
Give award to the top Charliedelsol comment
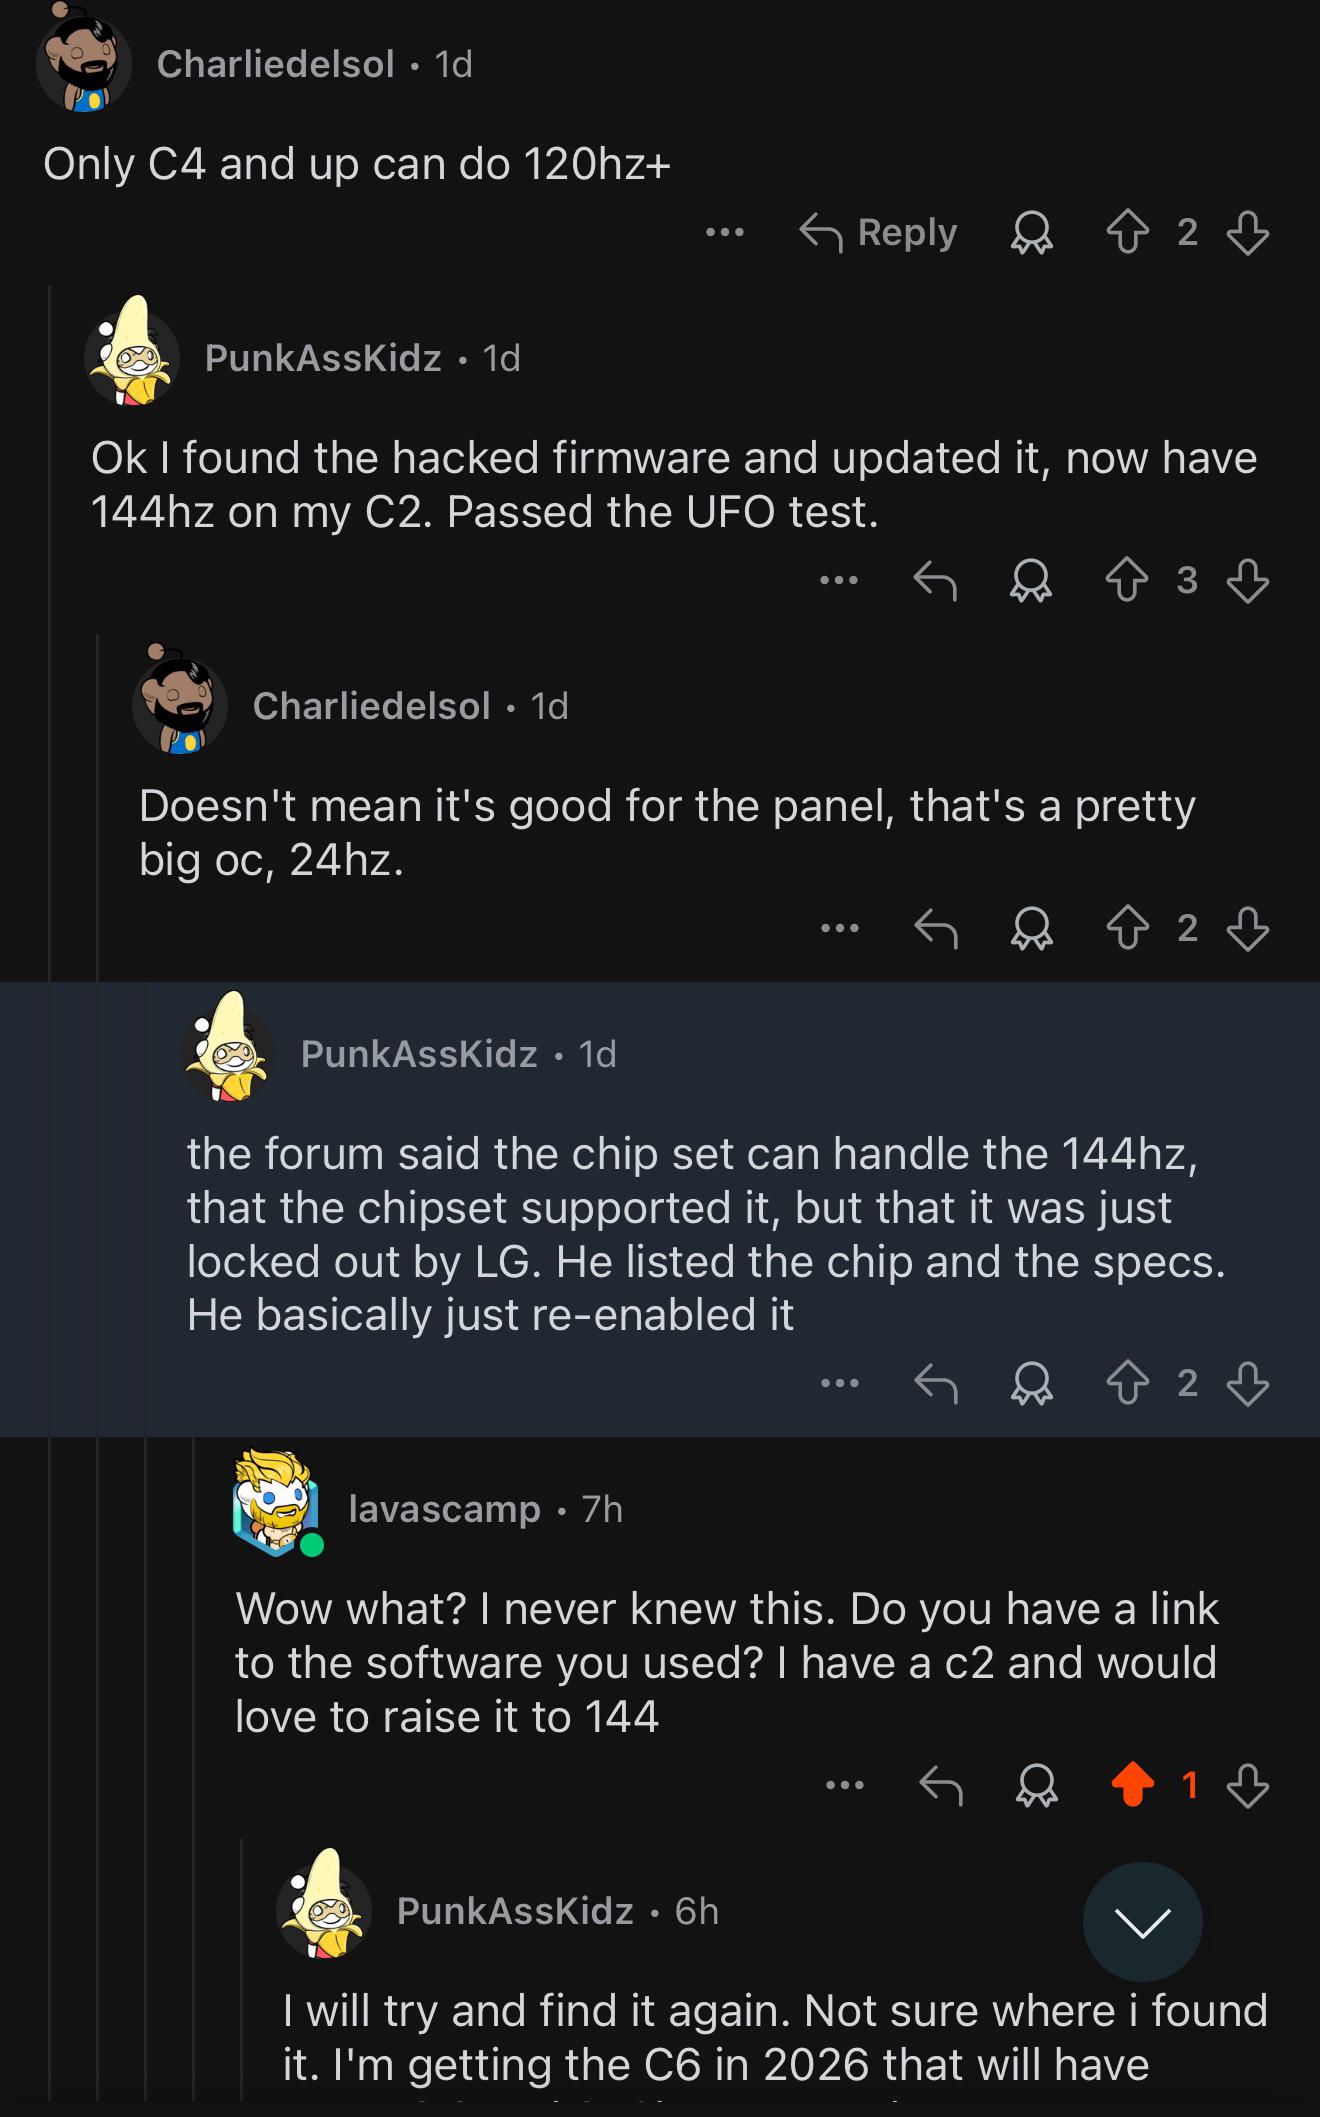click(x=1031, y=233)
